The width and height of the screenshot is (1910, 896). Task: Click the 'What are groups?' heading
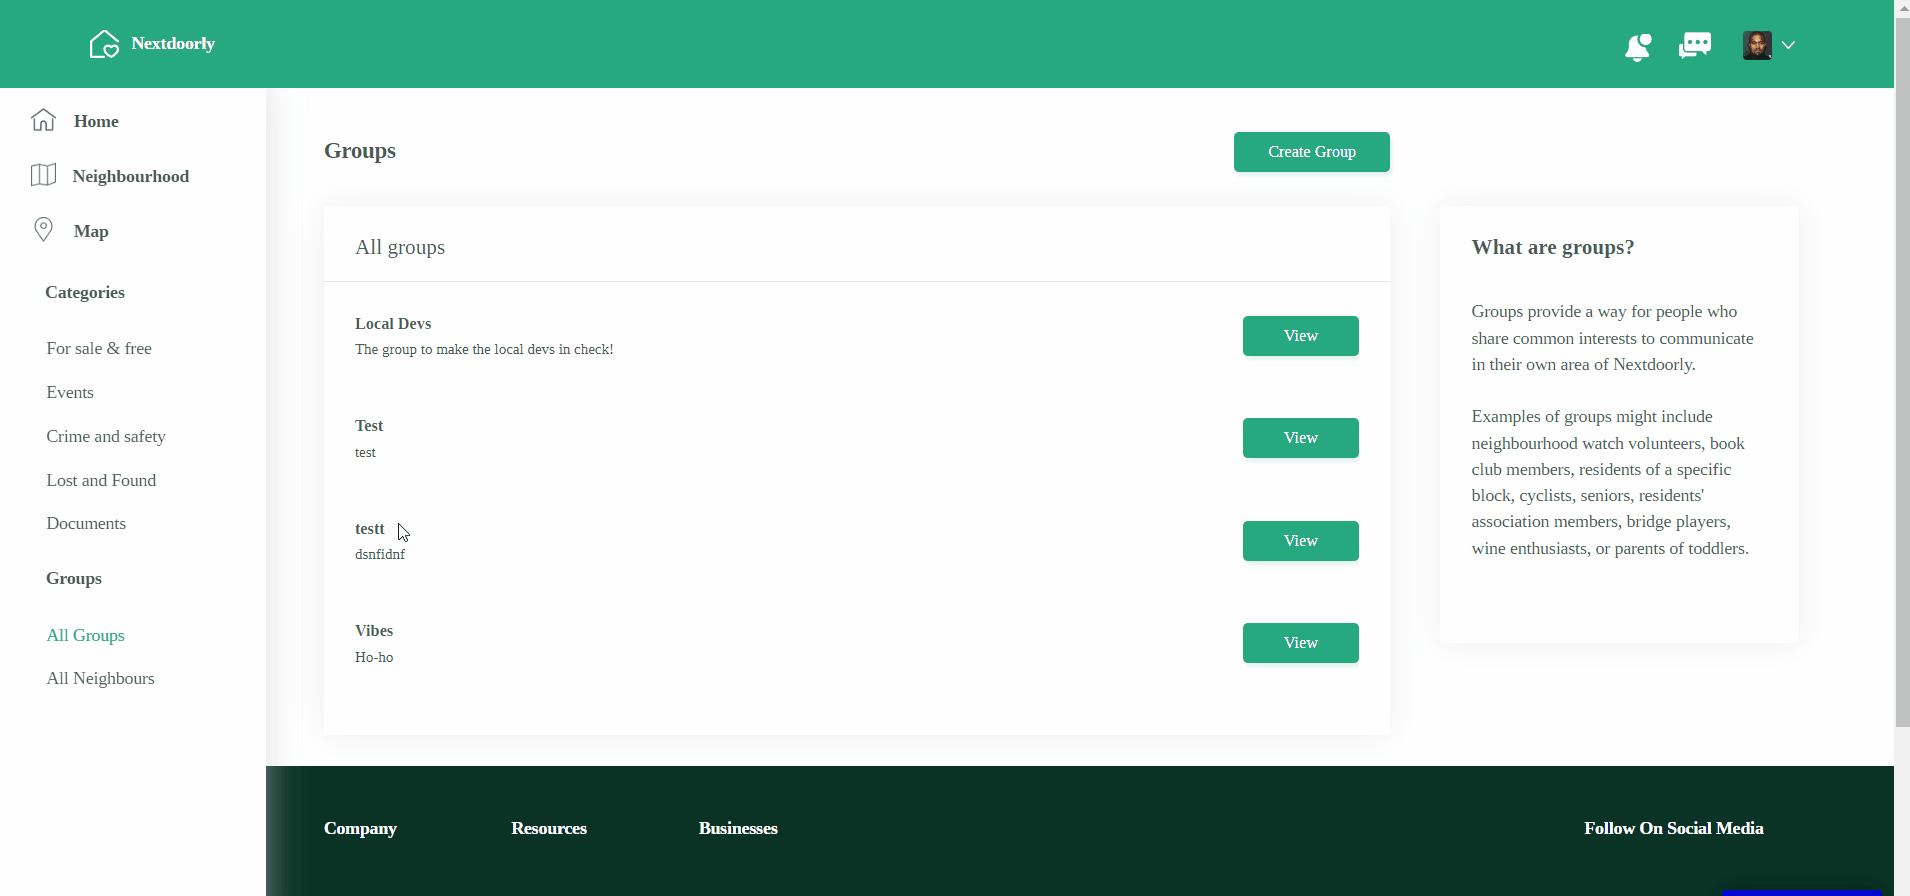(x=1553, y=247)
